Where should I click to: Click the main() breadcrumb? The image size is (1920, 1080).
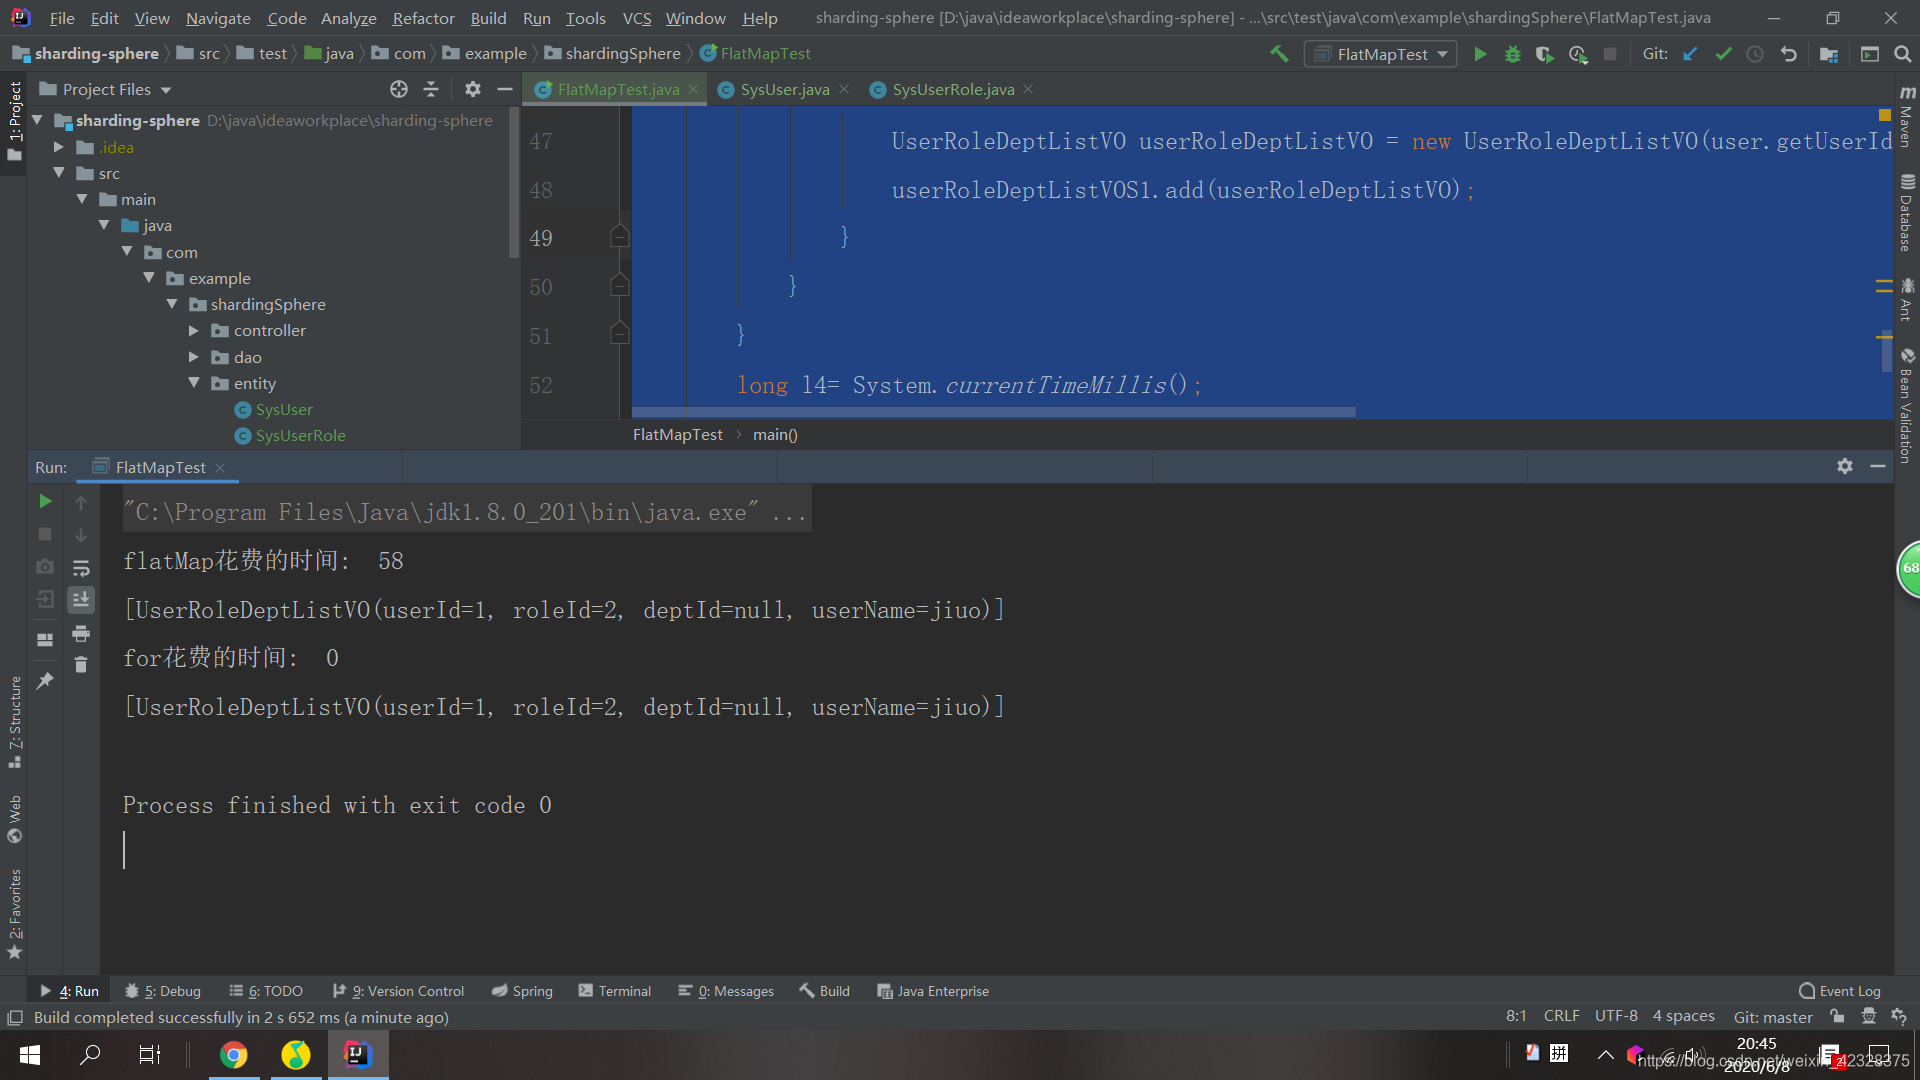(775, 434)
